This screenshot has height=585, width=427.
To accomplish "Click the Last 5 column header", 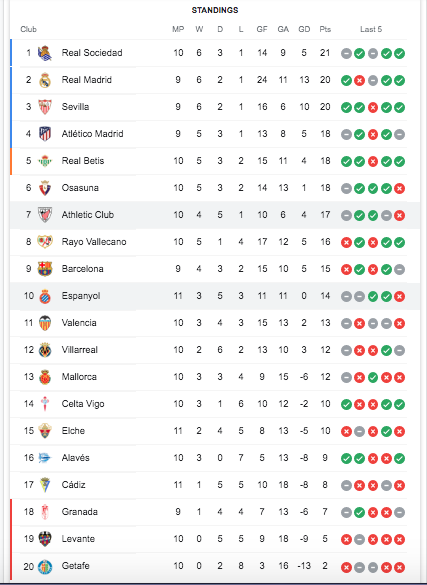I will pos(371,29).
